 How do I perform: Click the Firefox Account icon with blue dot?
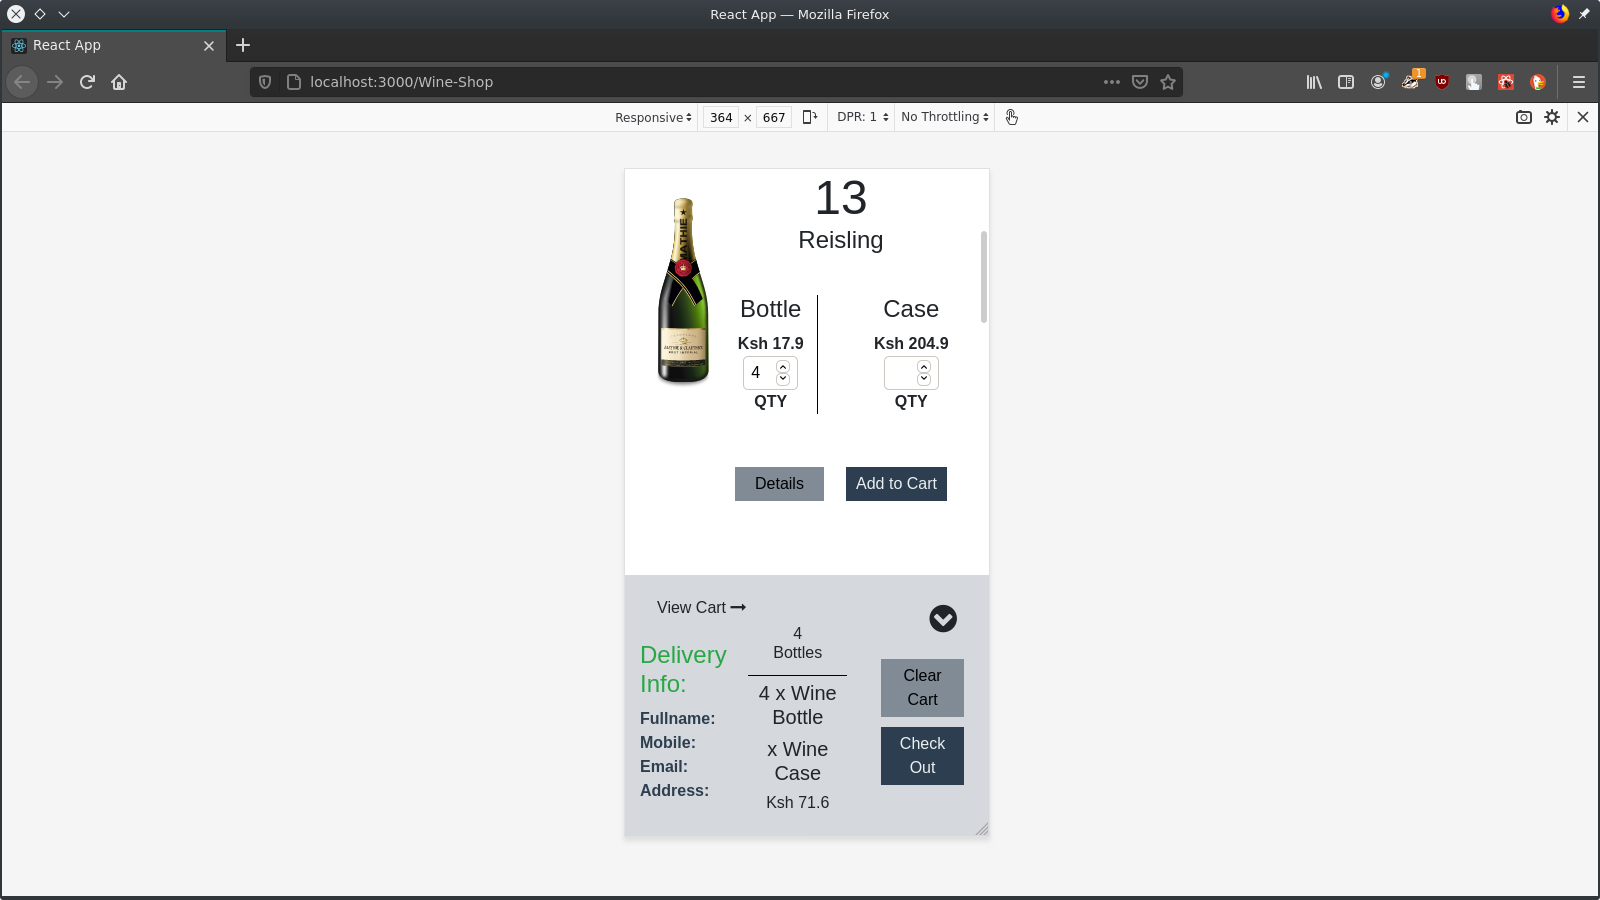click(1378, 82)
